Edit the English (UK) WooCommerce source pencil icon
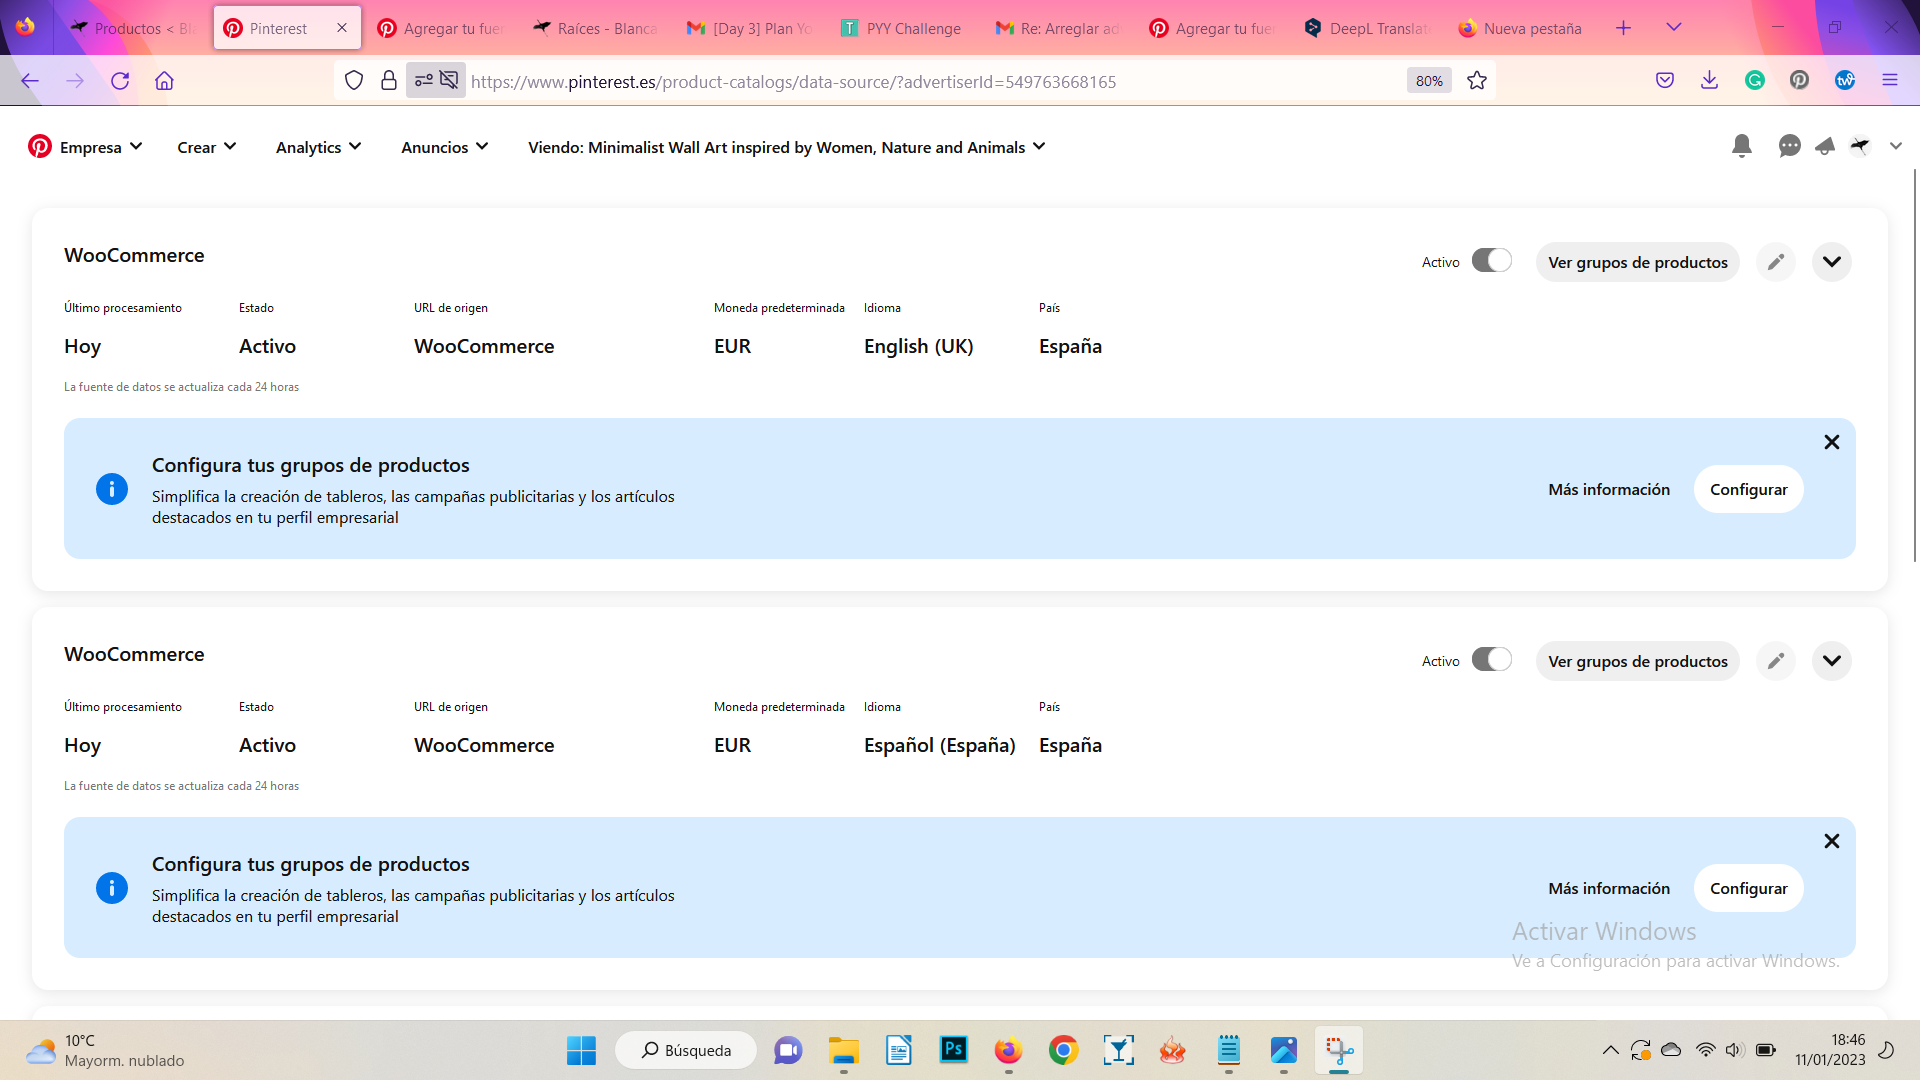 [1776, 262]
